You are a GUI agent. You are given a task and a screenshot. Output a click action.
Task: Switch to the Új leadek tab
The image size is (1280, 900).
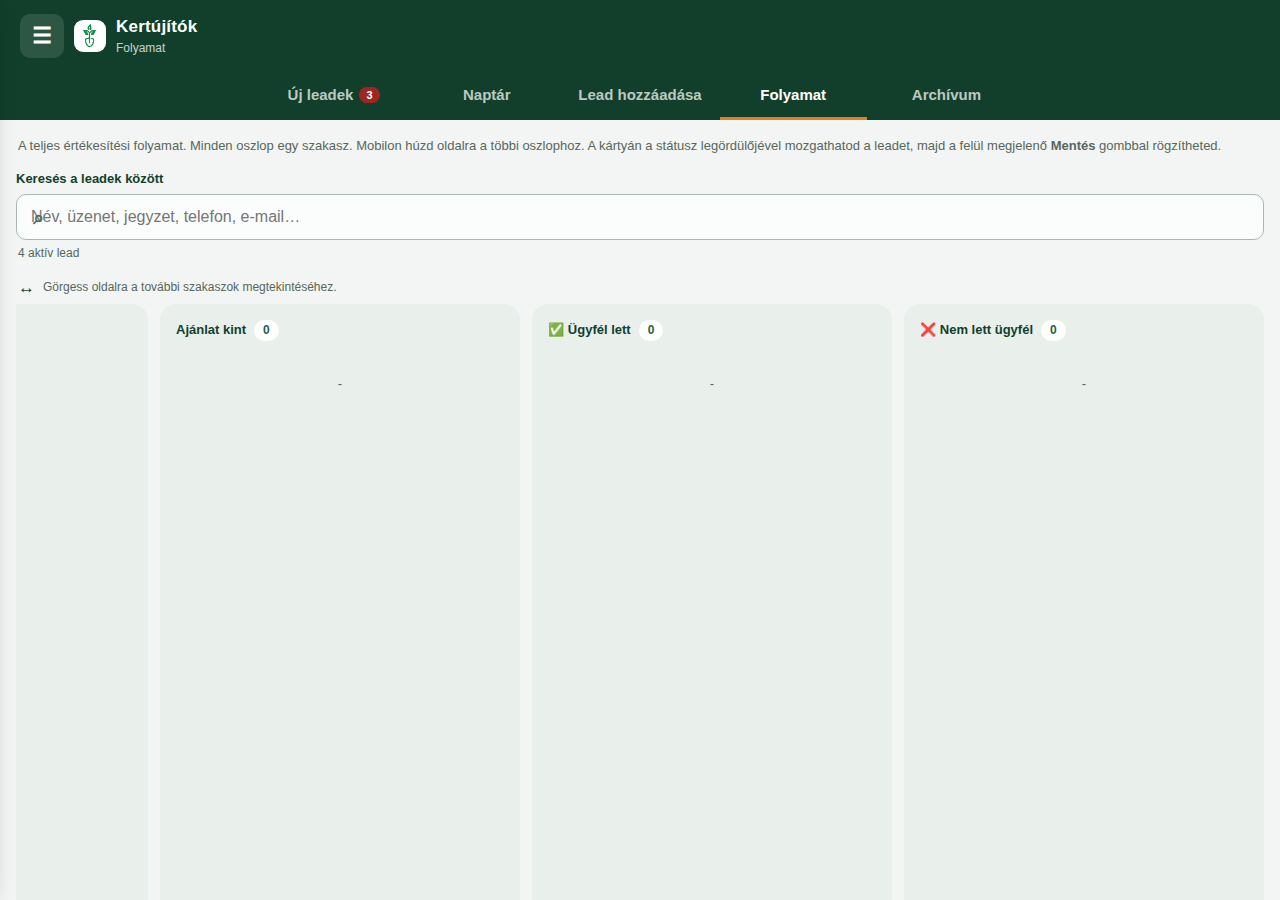click(x=333, y=95)
